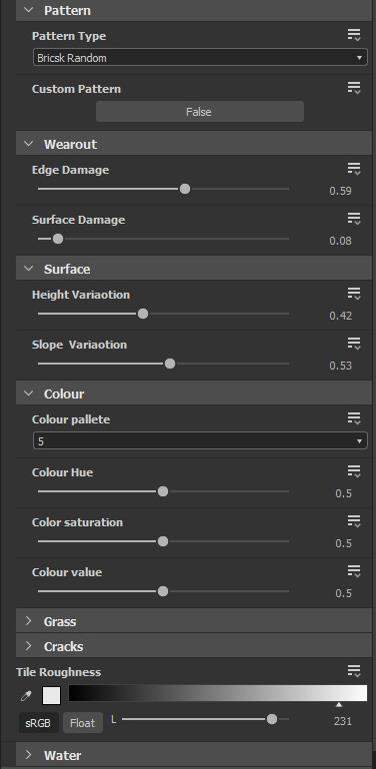Select the eyedropper color picker tool
This screenshot has height=769, width=376.
pos(26,696)
